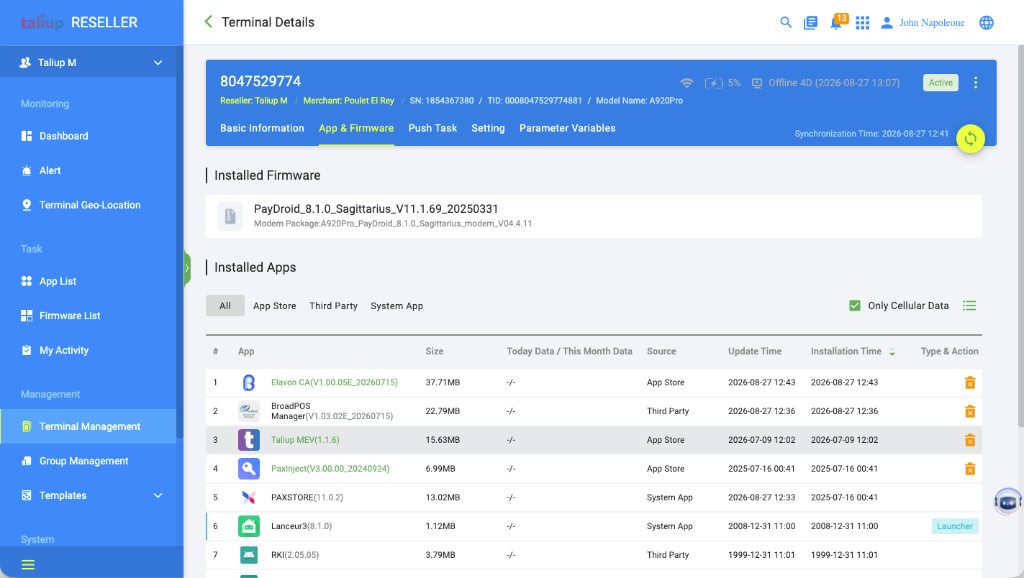Delete the BroadPOS Manager app
The image size is (1024, 578).
click(x=970, y=411)
